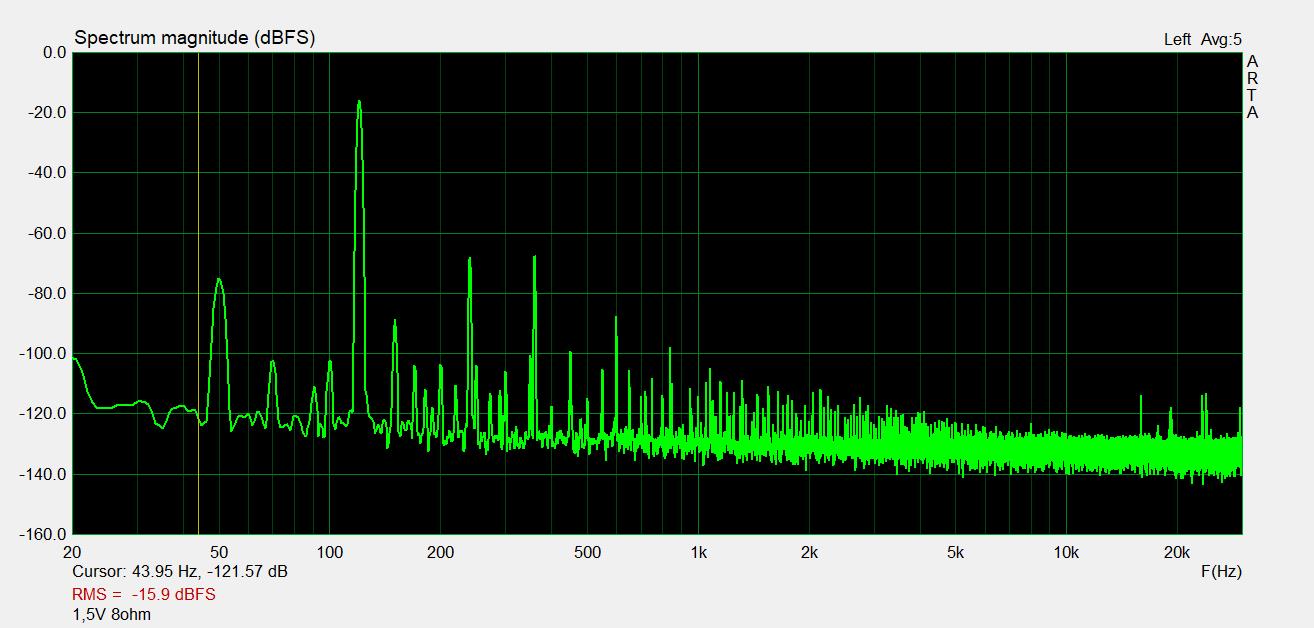Click the "10k" frequency axis label

1066,552
